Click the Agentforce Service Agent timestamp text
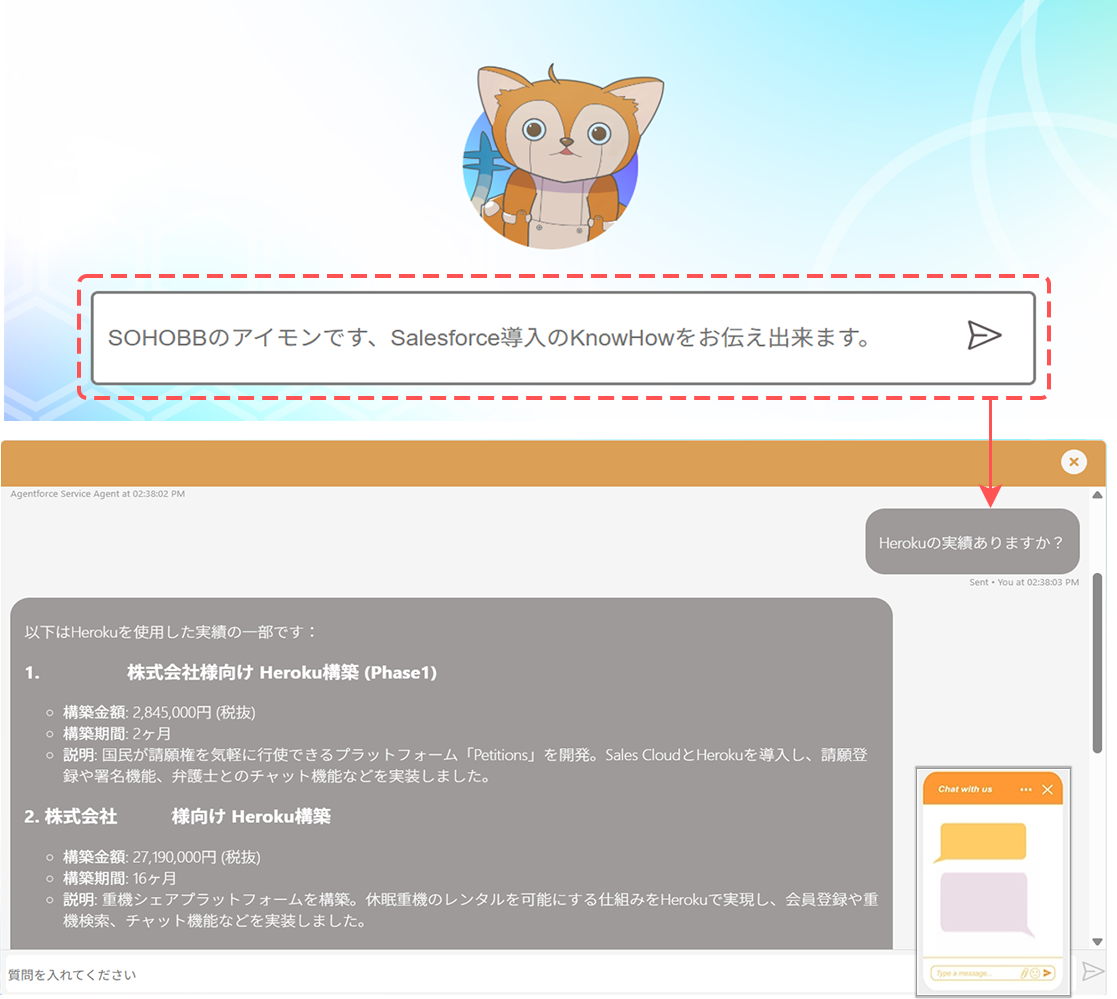This screenshot has width=1117, height=999. pyautogui.click(x=98, y=494)
